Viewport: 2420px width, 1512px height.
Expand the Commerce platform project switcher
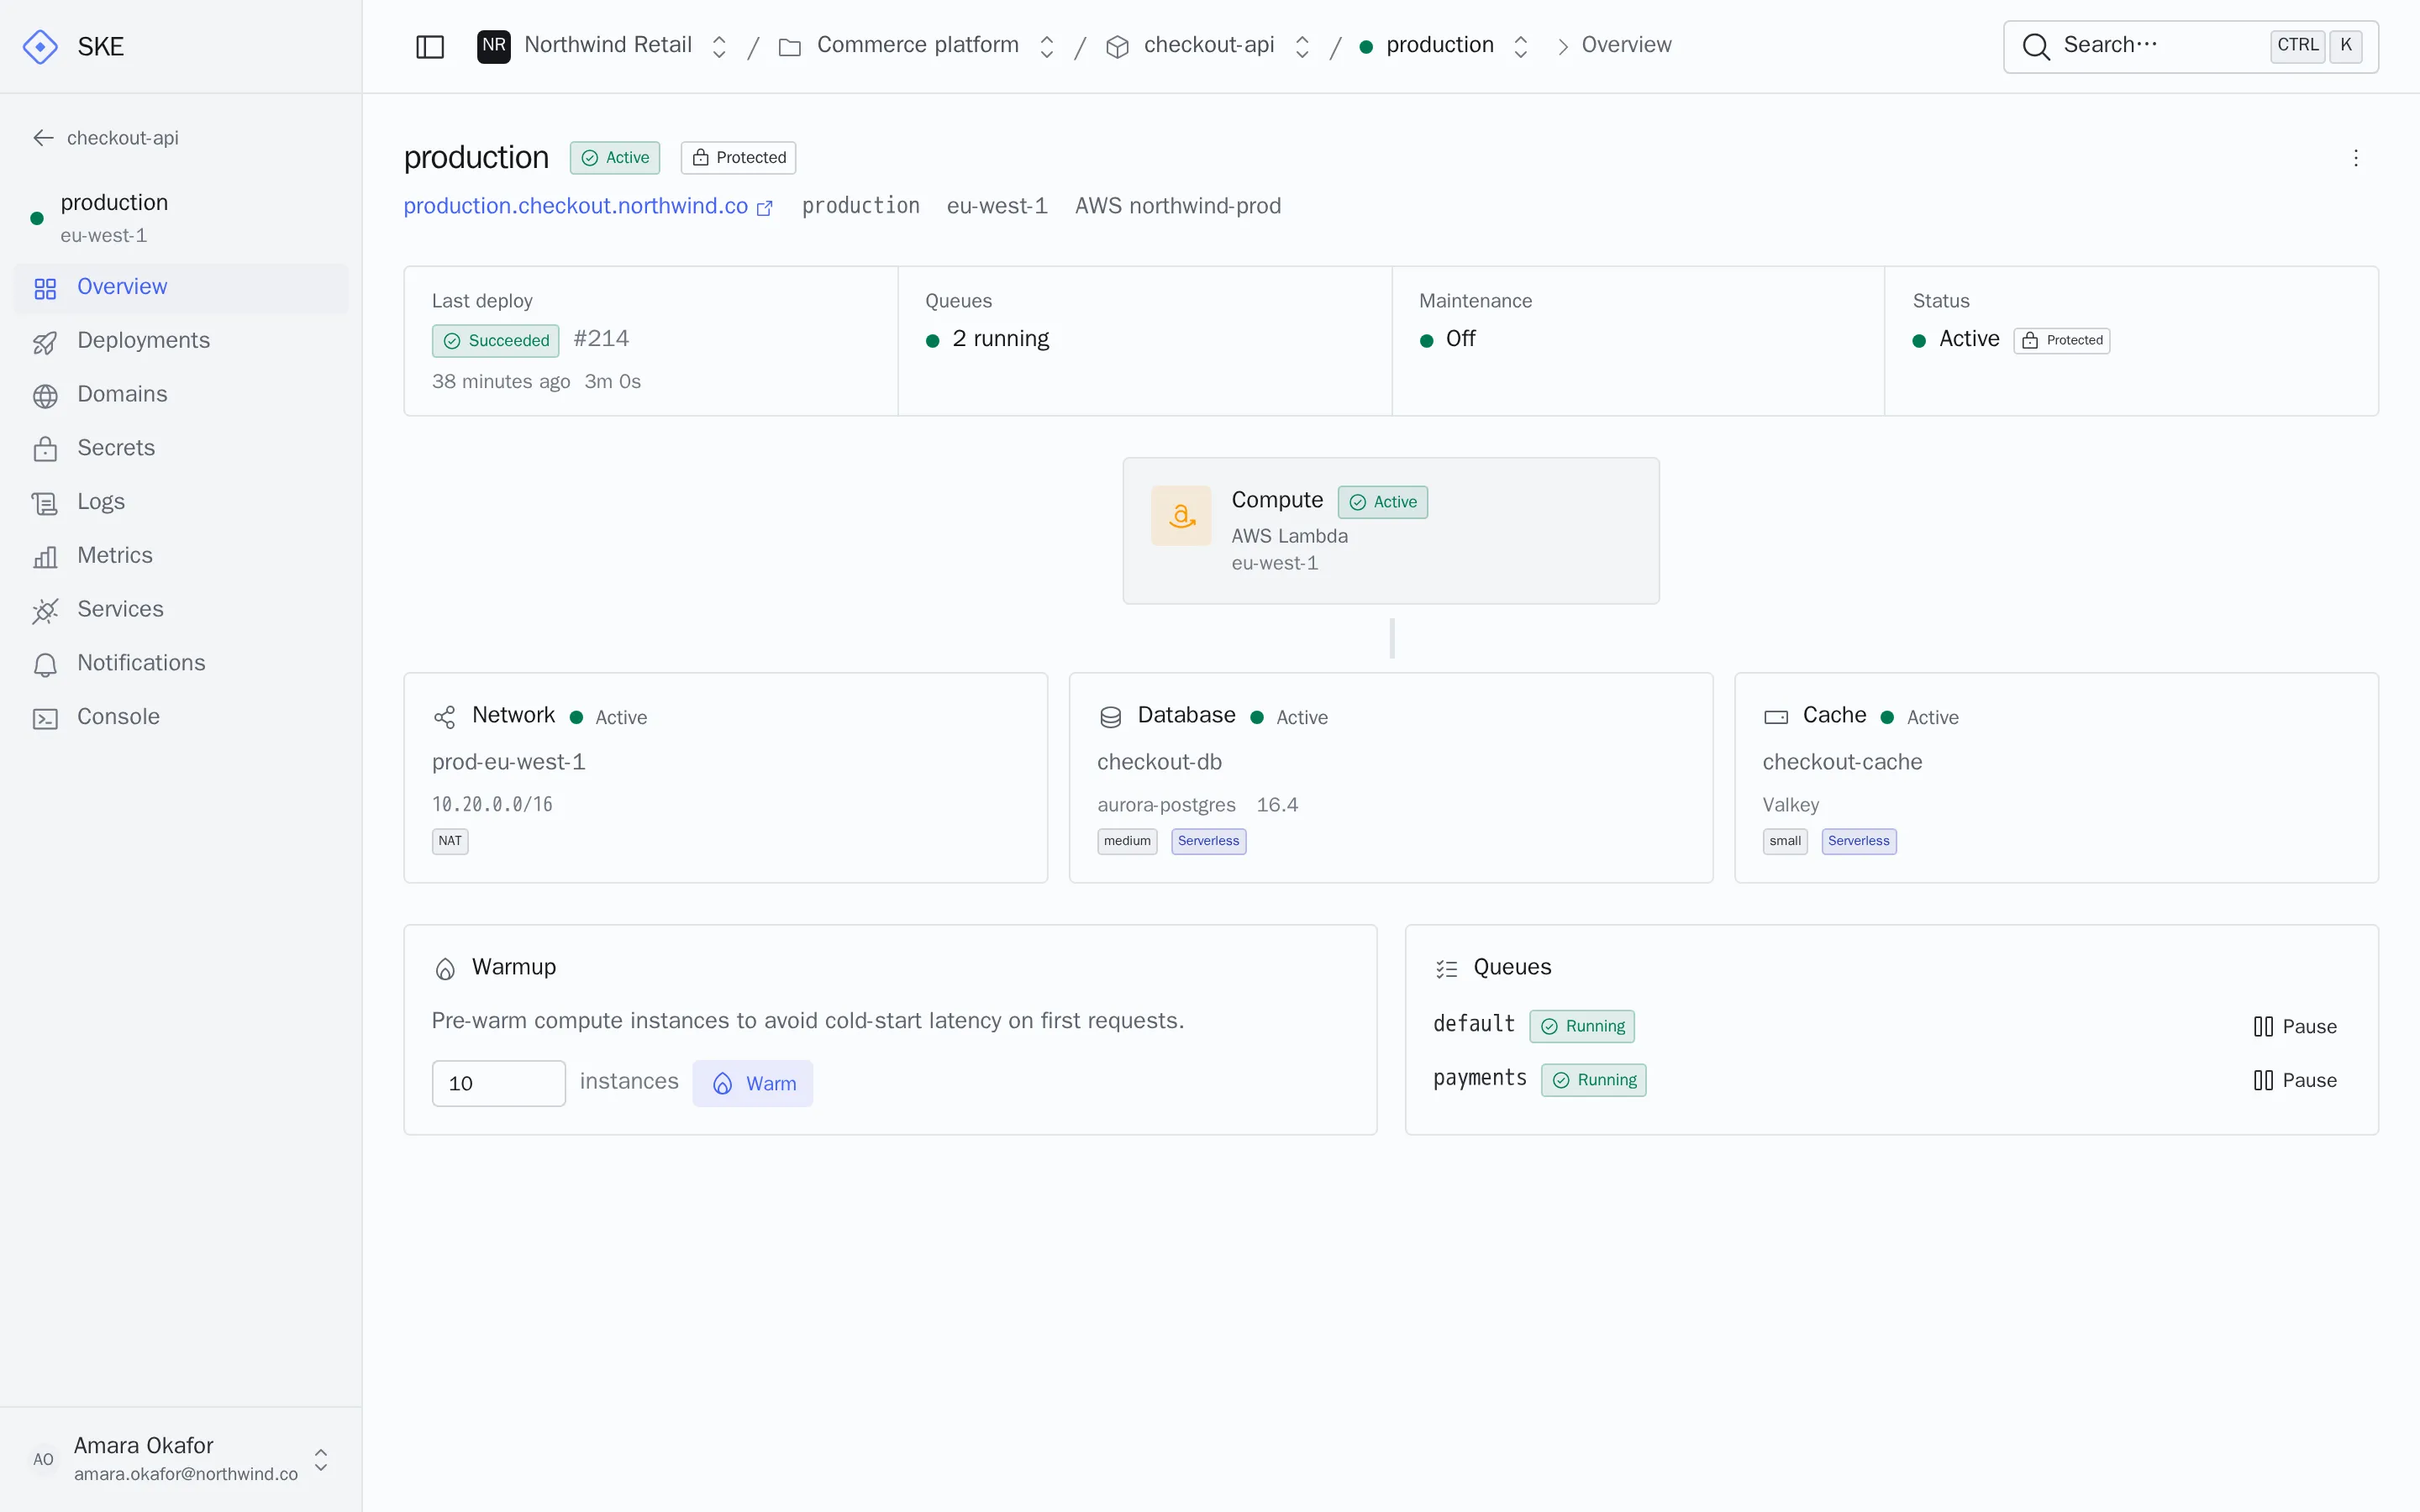(1046, 47)
